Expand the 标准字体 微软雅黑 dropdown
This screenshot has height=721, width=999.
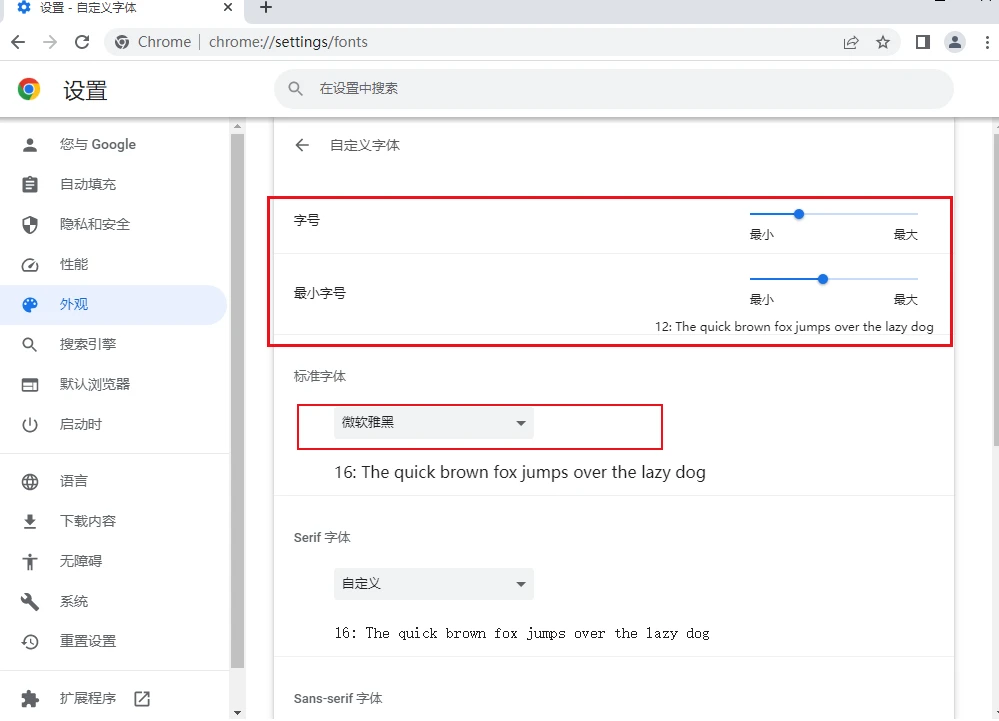click(433, 423)
